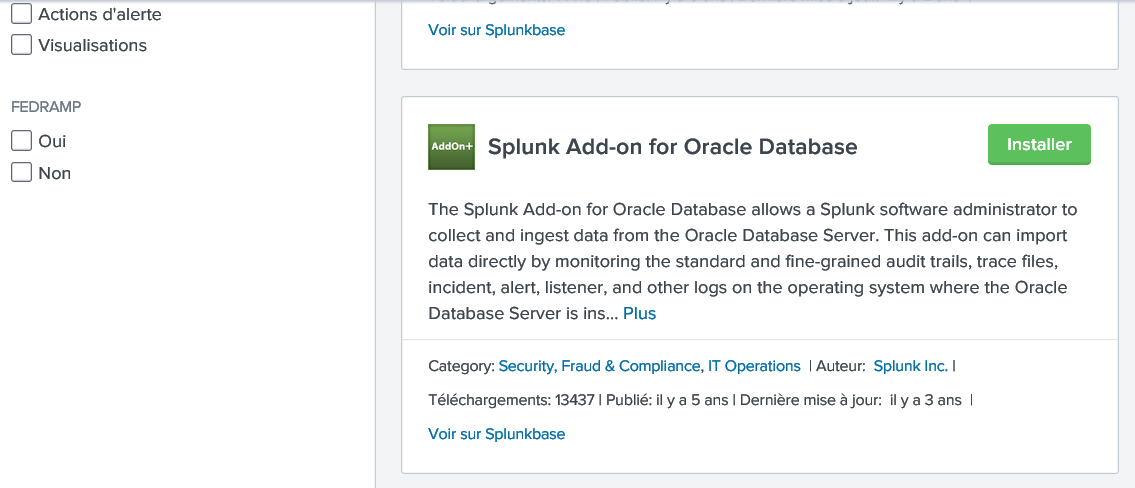Image resolution: width=1135 pixels, height=488 pixels.
Task: Click the FEDRAMP filter section heading
Action: 46,107
